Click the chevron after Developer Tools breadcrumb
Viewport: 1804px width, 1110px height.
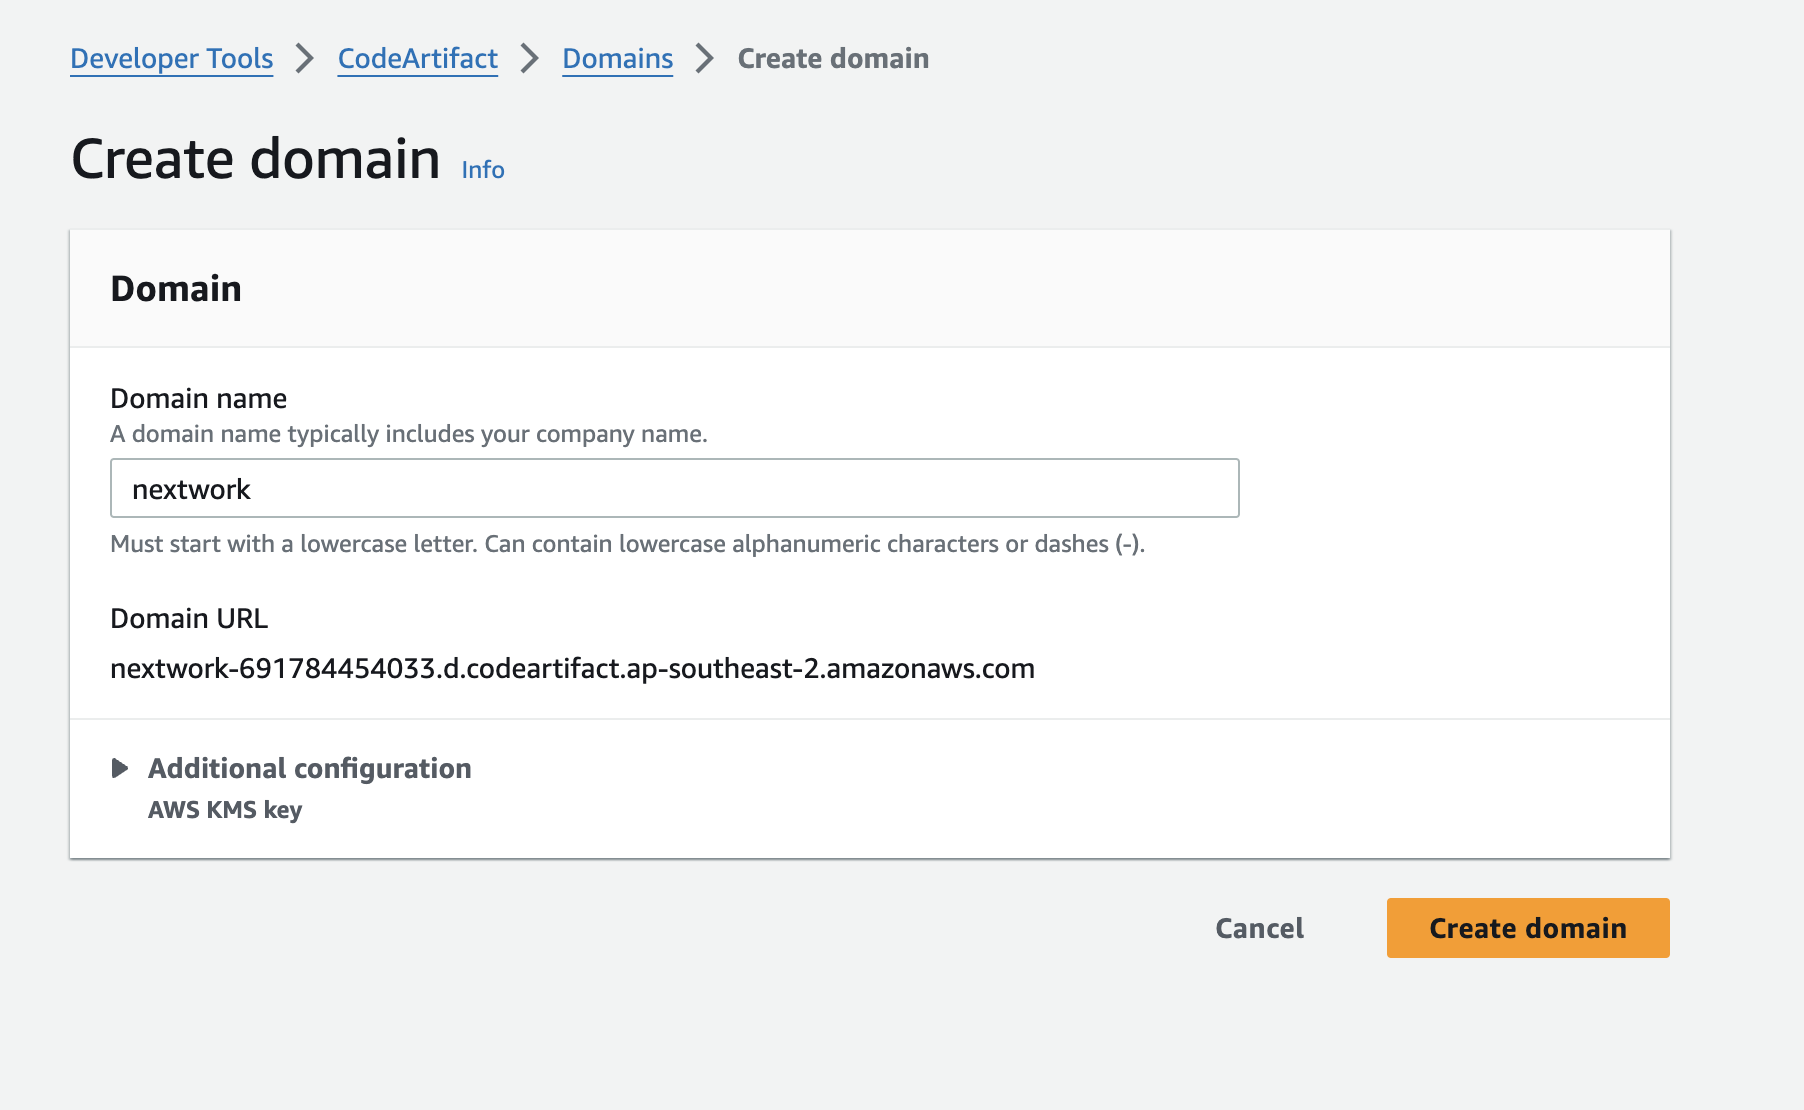305,59
